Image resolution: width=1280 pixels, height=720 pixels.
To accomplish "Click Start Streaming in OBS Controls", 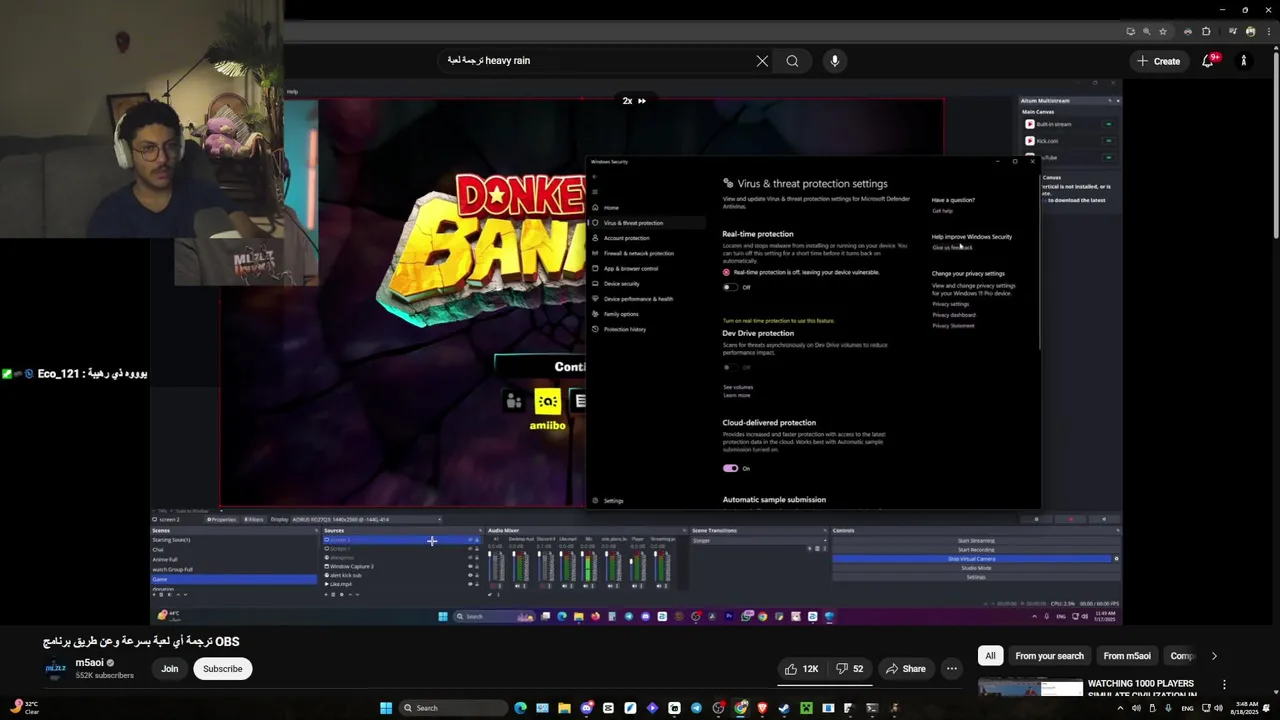I will 976,541.
